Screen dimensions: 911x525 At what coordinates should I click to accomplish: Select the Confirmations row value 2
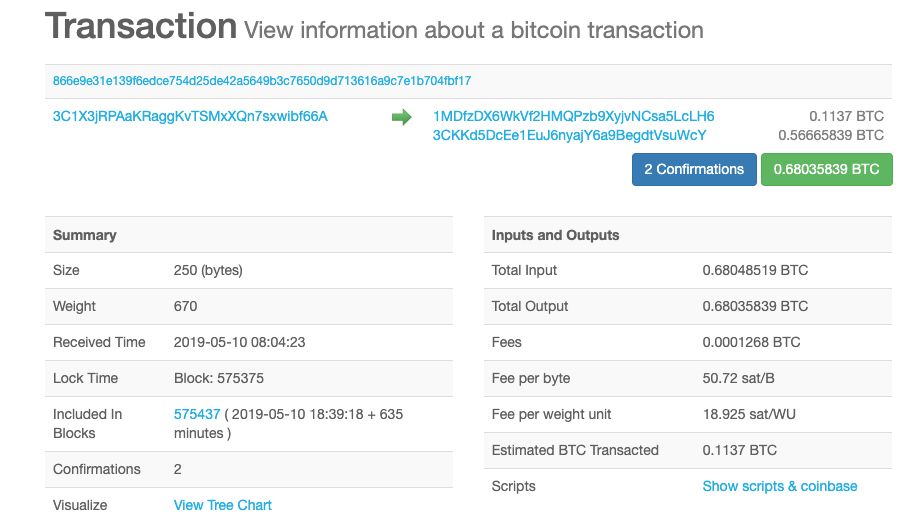point(178,469)
